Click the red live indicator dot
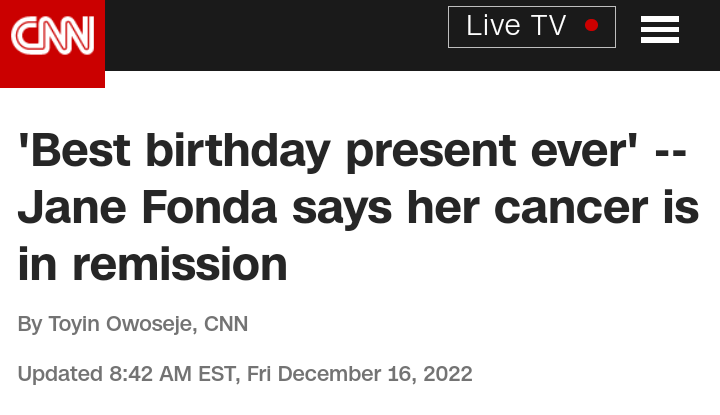The height and width of the screenshot is (415, 720). pos(591,26)
